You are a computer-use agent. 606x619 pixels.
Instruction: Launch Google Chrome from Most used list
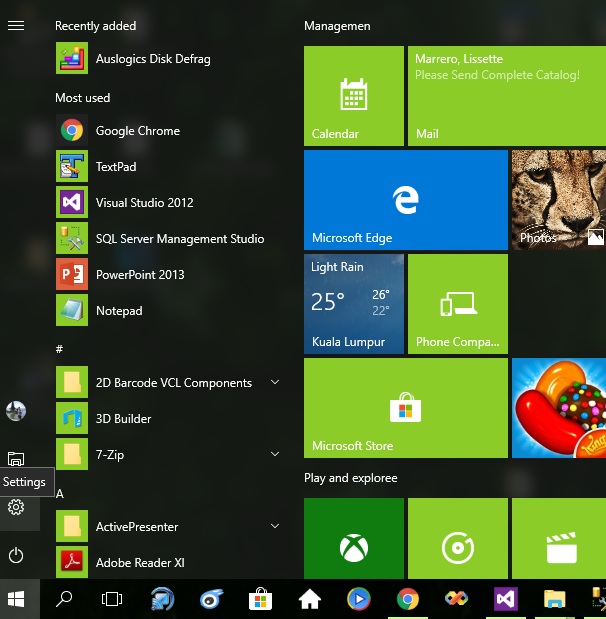point(72,130)
